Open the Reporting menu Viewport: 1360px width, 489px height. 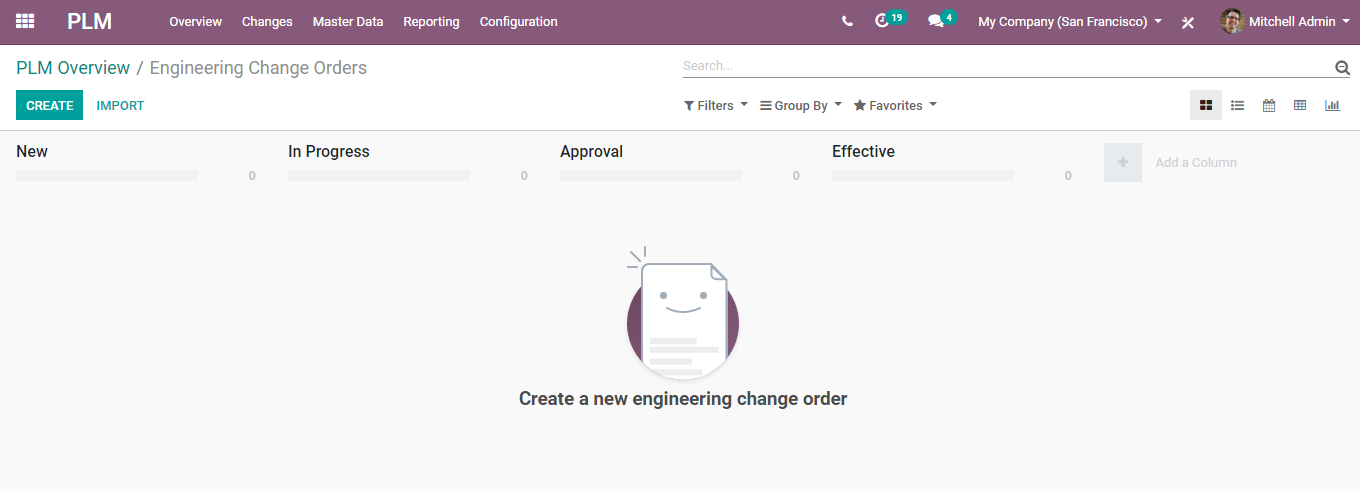(x=431, y=21)
